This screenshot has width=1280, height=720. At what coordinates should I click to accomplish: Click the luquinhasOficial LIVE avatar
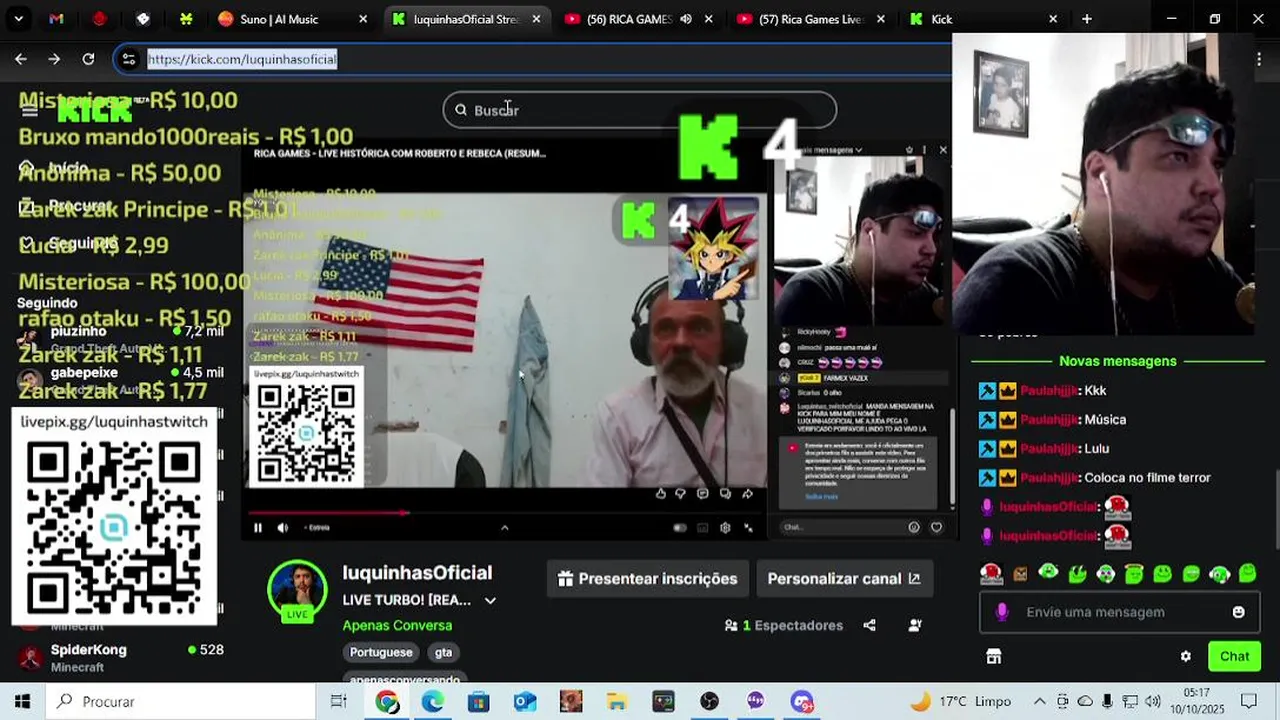coord(297,590)
